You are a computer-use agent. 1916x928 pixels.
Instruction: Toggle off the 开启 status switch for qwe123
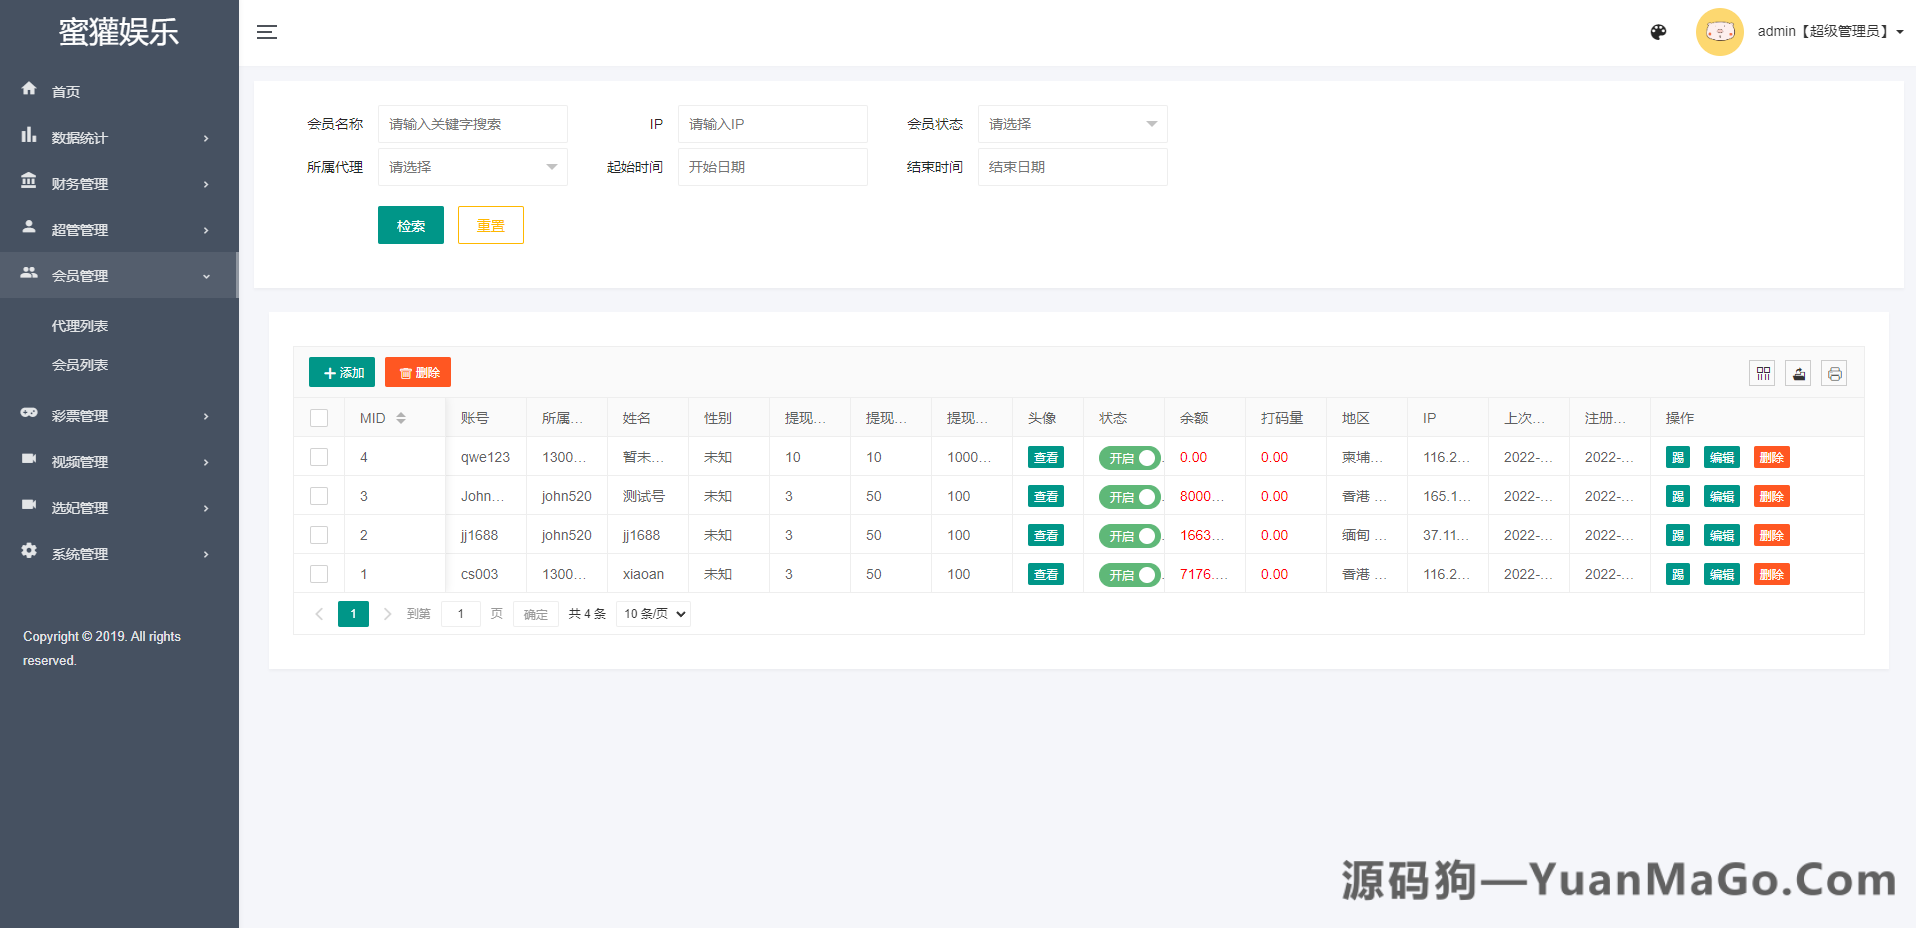(1130, 457)
